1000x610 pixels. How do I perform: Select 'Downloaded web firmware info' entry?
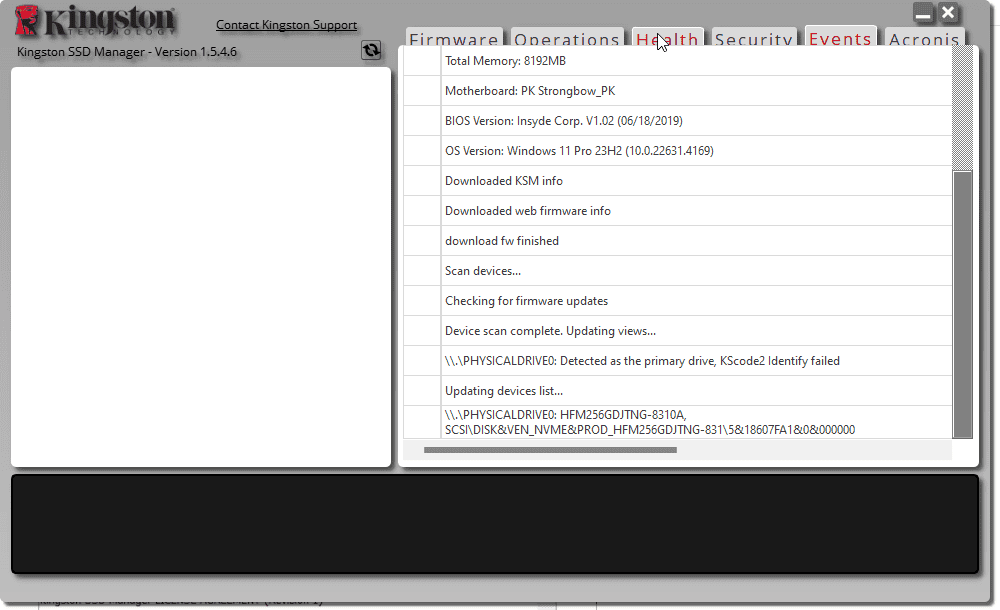tap(678, 211)
